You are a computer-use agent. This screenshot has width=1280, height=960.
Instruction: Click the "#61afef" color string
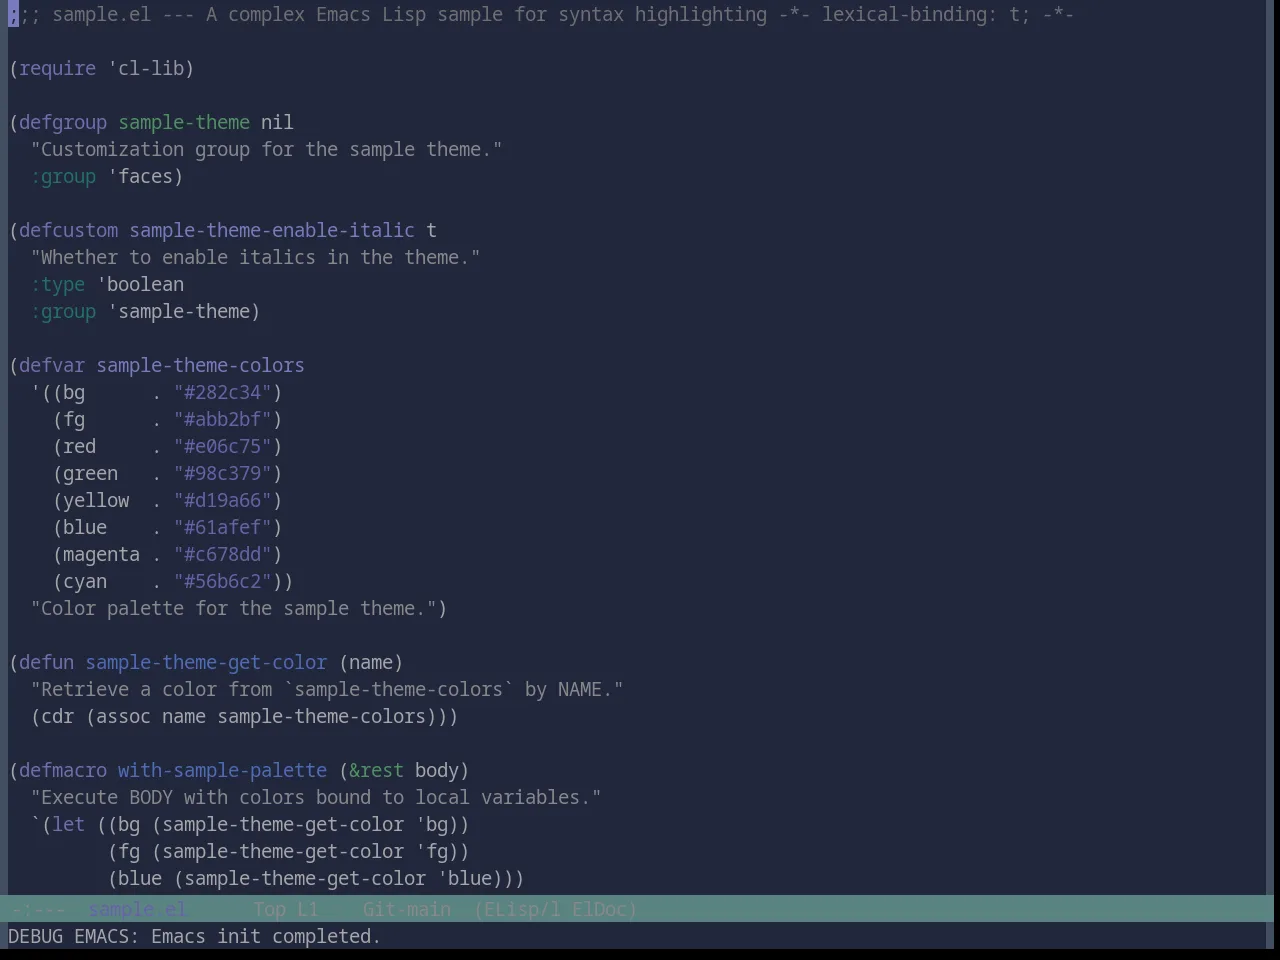[223, 527]
